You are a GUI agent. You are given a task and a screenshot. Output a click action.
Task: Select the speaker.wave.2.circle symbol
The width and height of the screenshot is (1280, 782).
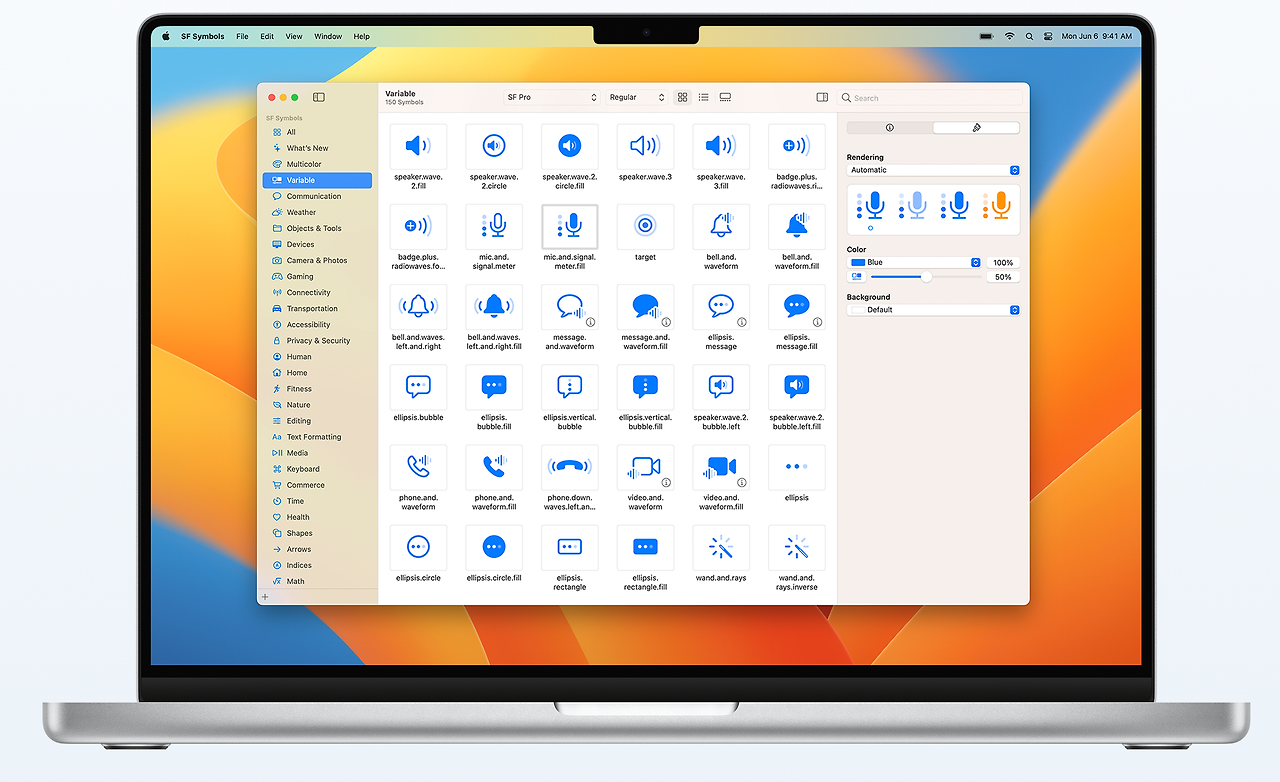(494, 146)
